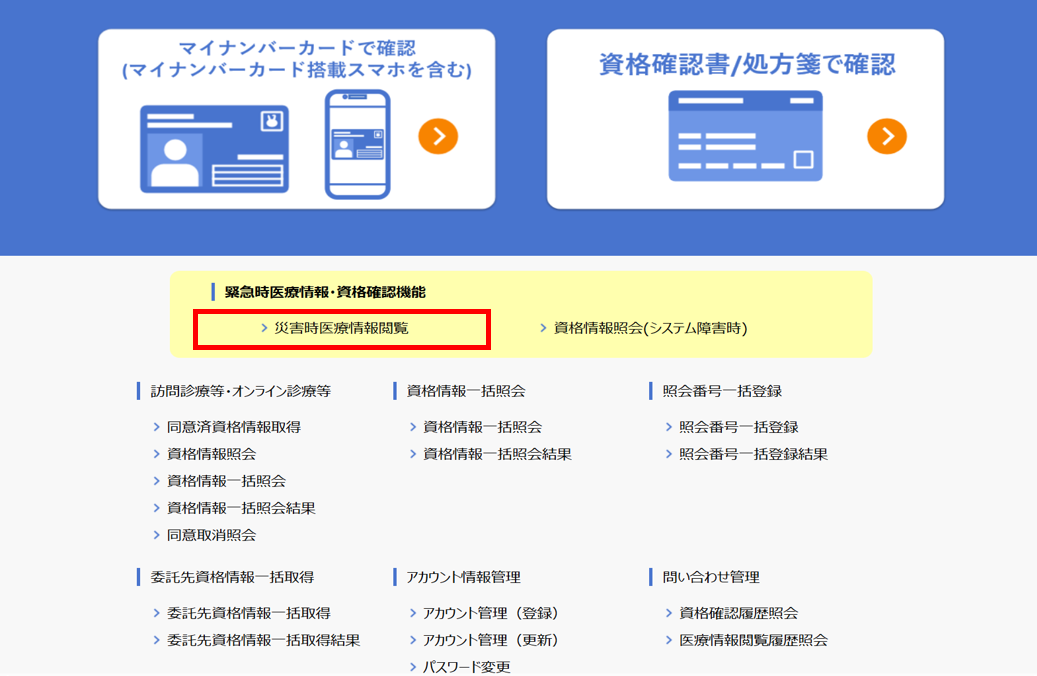Click the 資格確認書 card illustration
Image resolution: width=1037 pixels, height=676 pixels.
coord(745,136)
